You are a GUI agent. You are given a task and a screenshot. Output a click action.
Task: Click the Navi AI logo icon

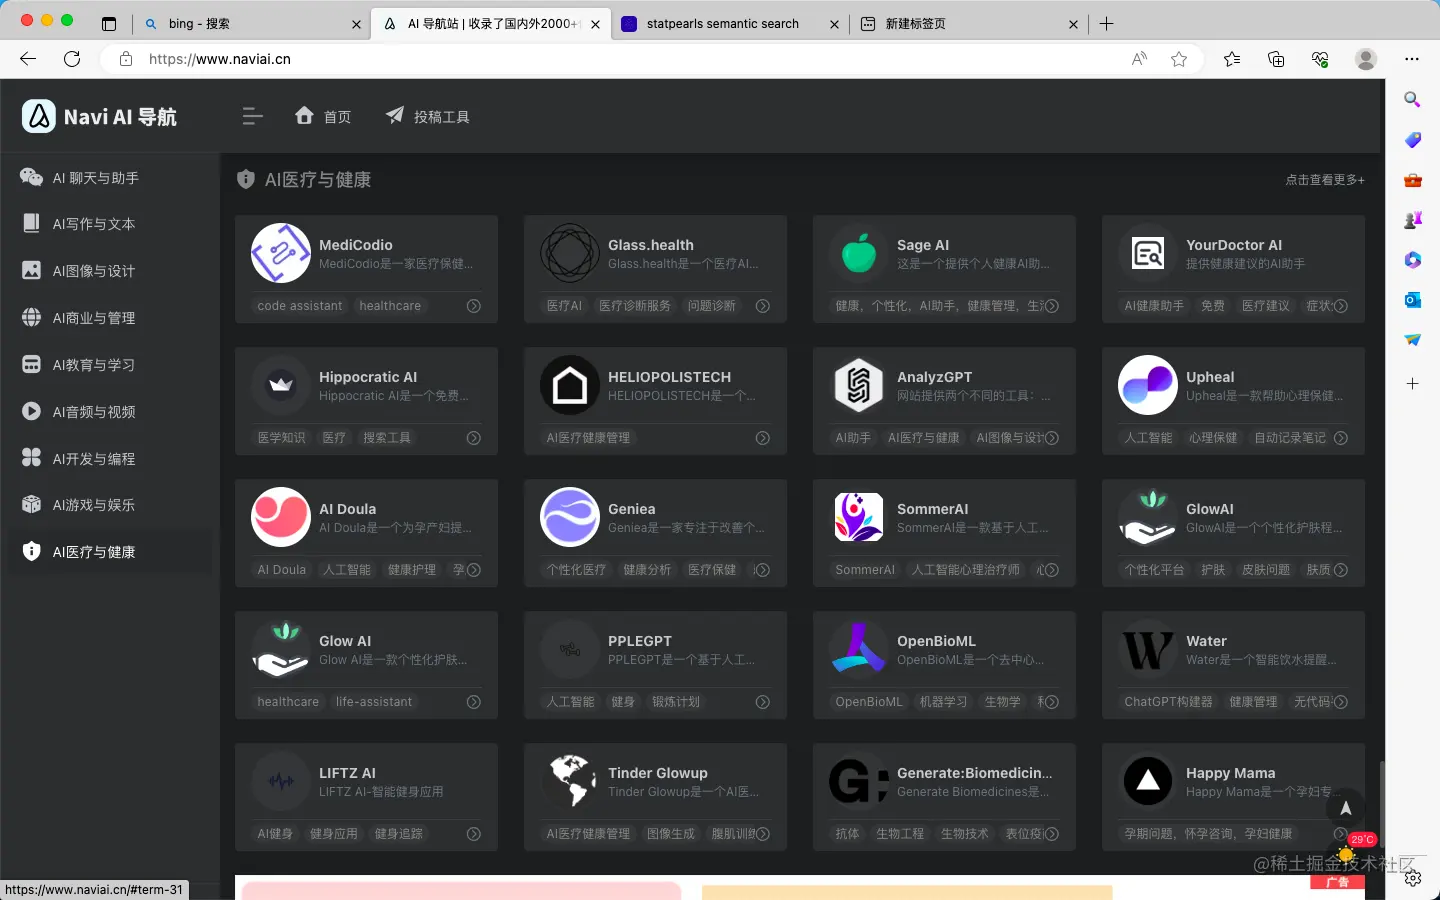click(39, 116)
